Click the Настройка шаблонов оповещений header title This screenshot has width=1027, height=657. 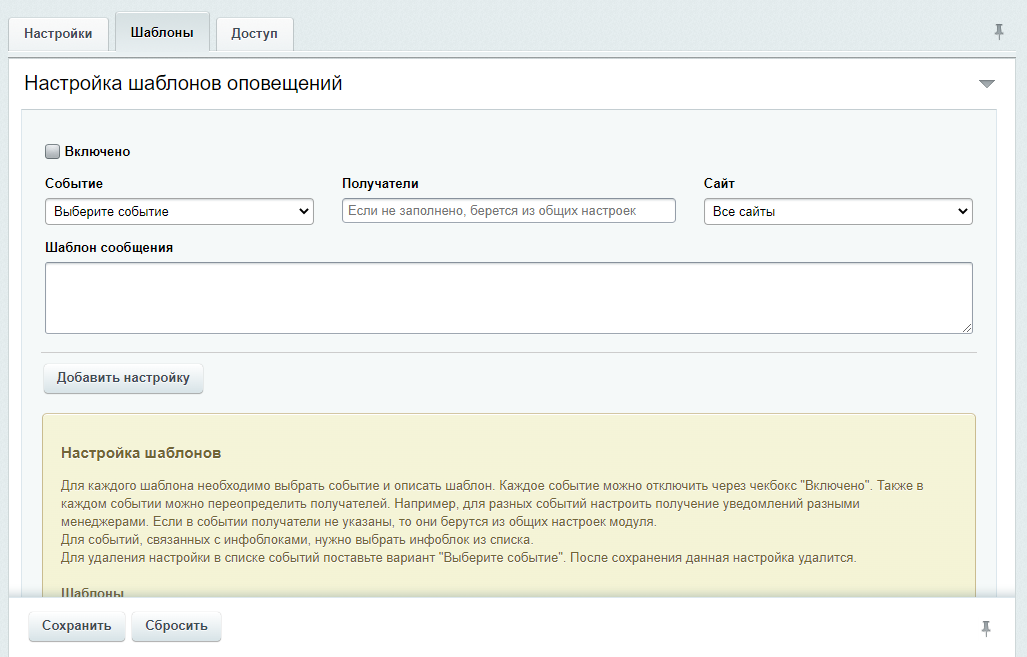183,84
